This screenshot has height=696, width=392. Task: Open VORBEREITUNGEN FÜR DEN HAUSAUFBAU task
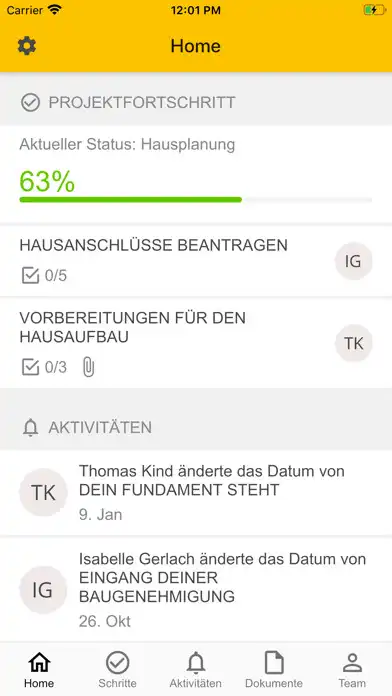pyautogui.click(x=196, y=343)
